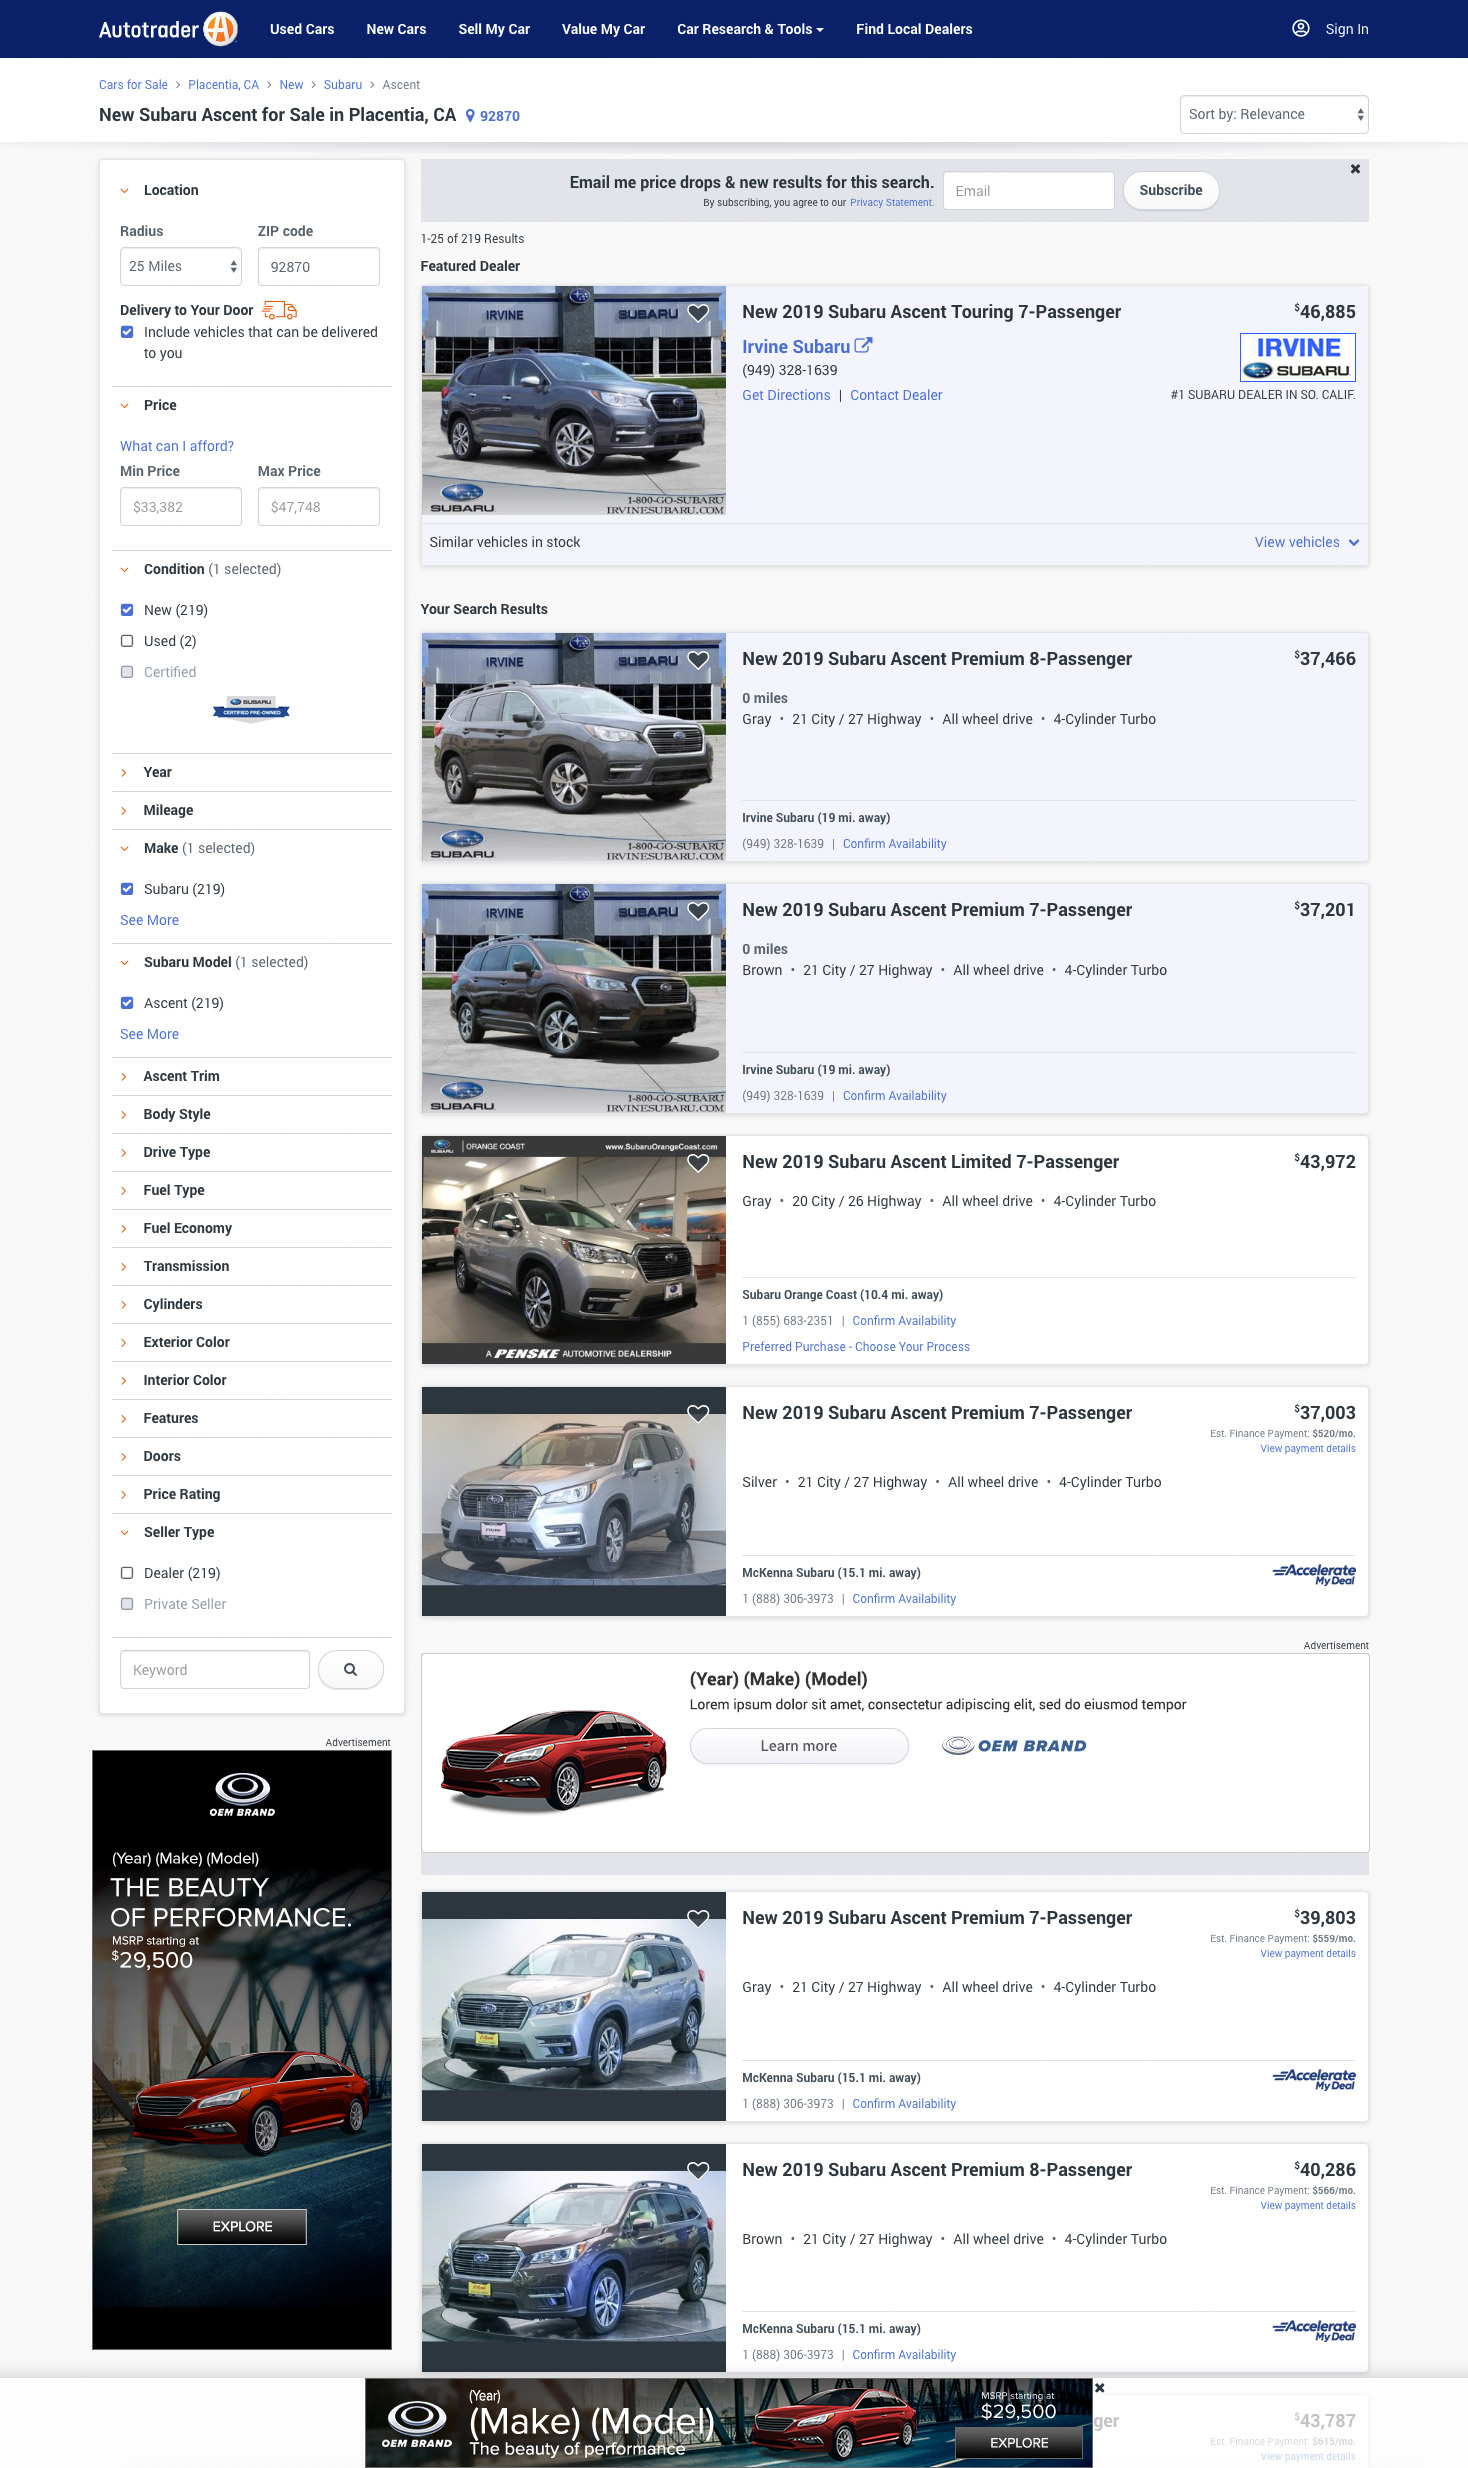Favorite the $39,803 gray Ascent listing
The height and width of the screenshot is (2468, 1468).
698,1919
